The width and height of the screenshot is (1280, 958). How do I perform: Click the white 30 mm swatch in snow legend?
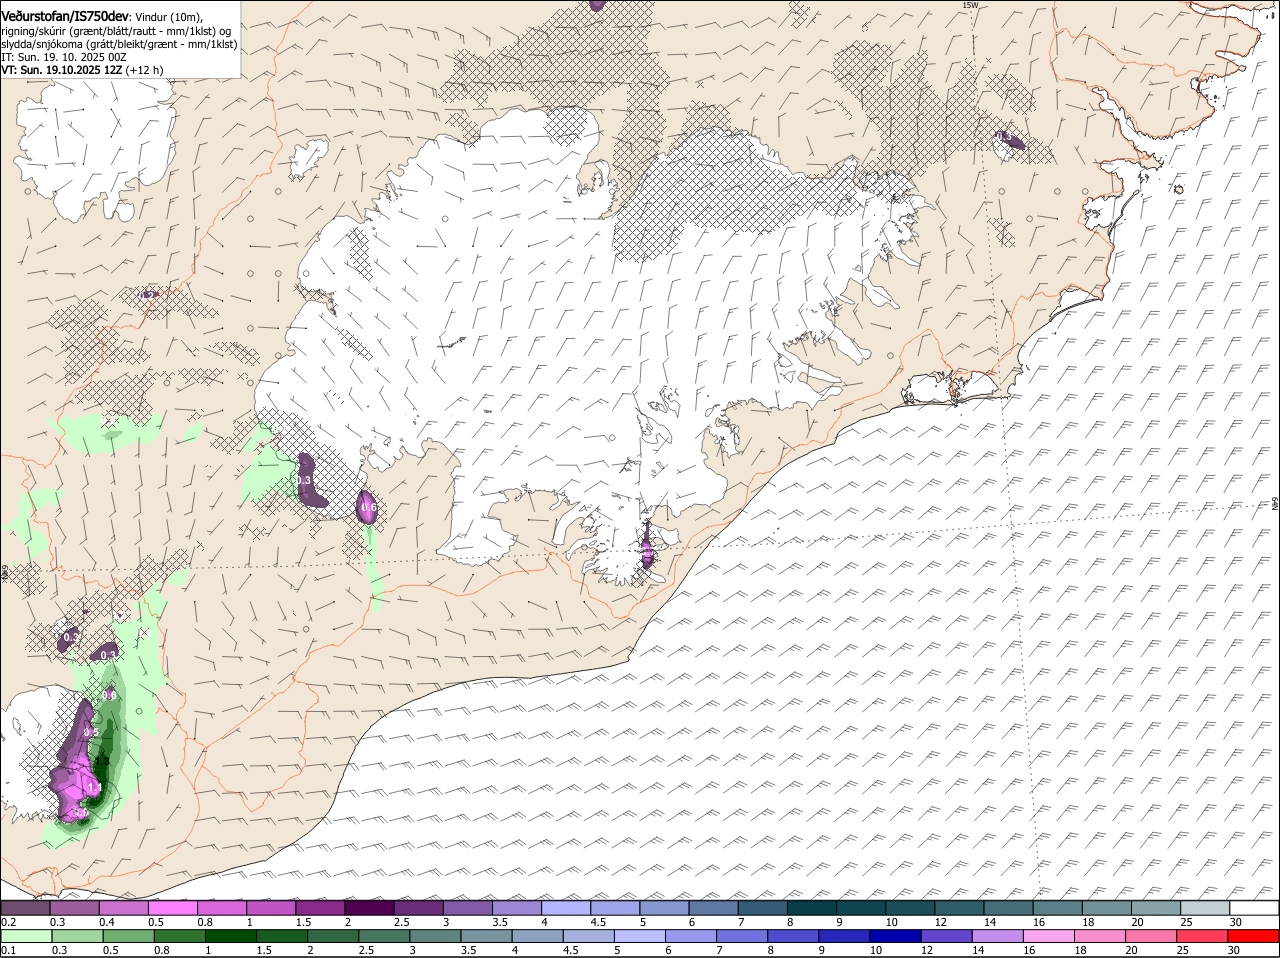pos(1255,908)
